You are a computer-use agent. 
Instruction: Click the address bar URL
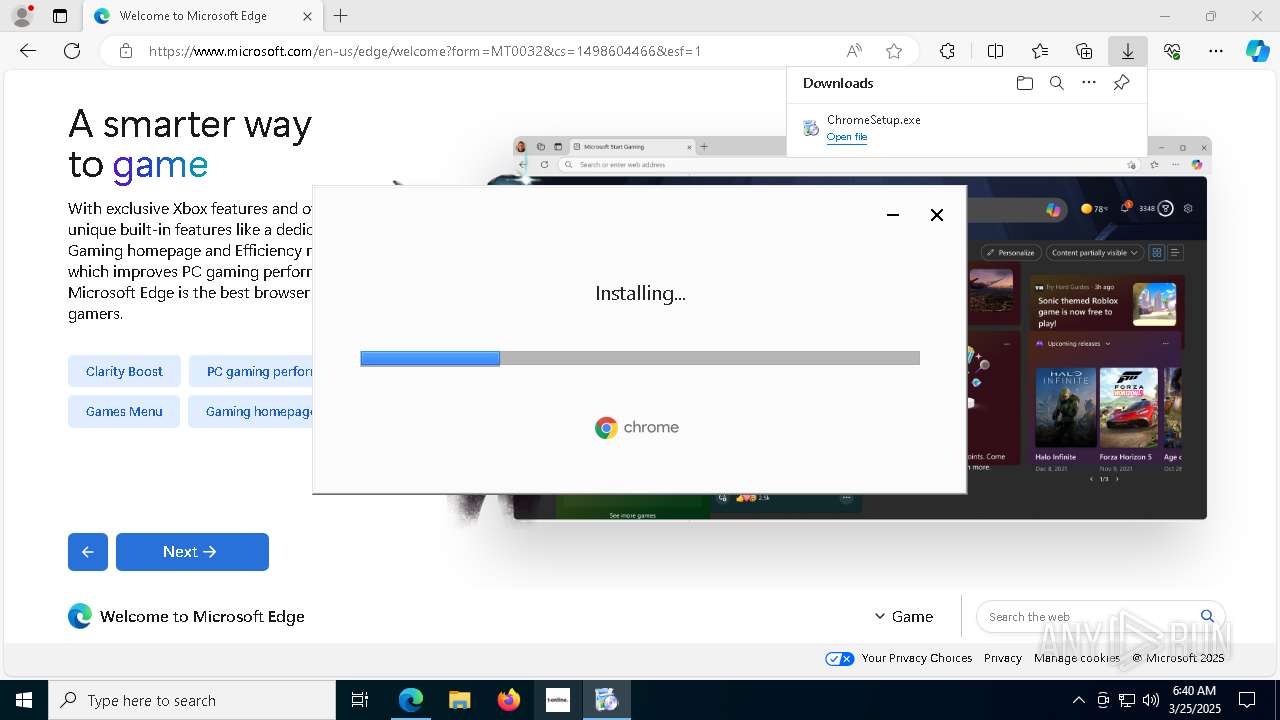point(425,51)
